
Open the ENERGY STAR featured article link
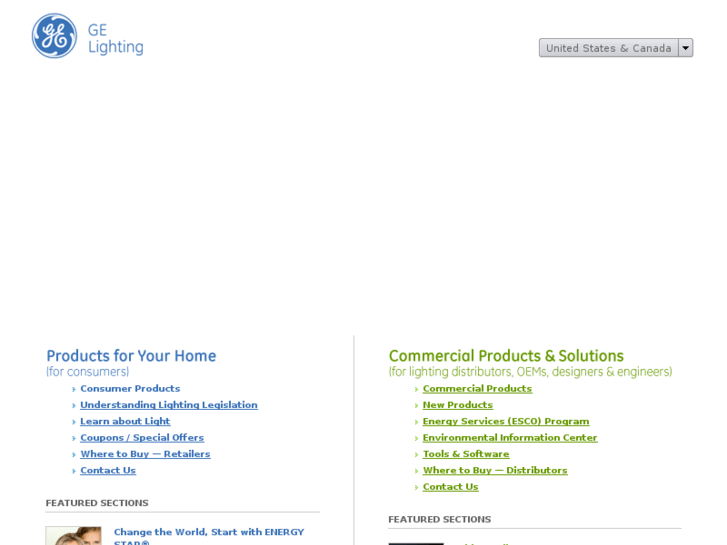[x=208, y=532]
